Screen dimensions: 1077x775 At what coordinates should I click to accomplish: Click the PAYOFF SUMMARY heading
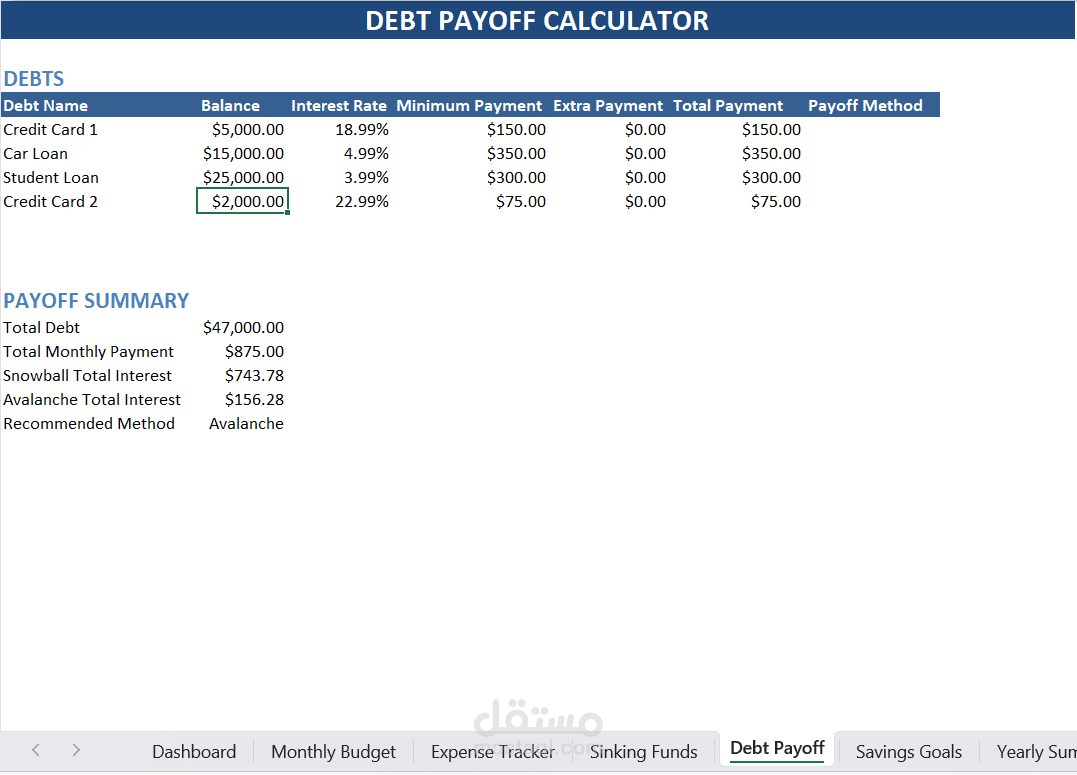tap(96, 301)
